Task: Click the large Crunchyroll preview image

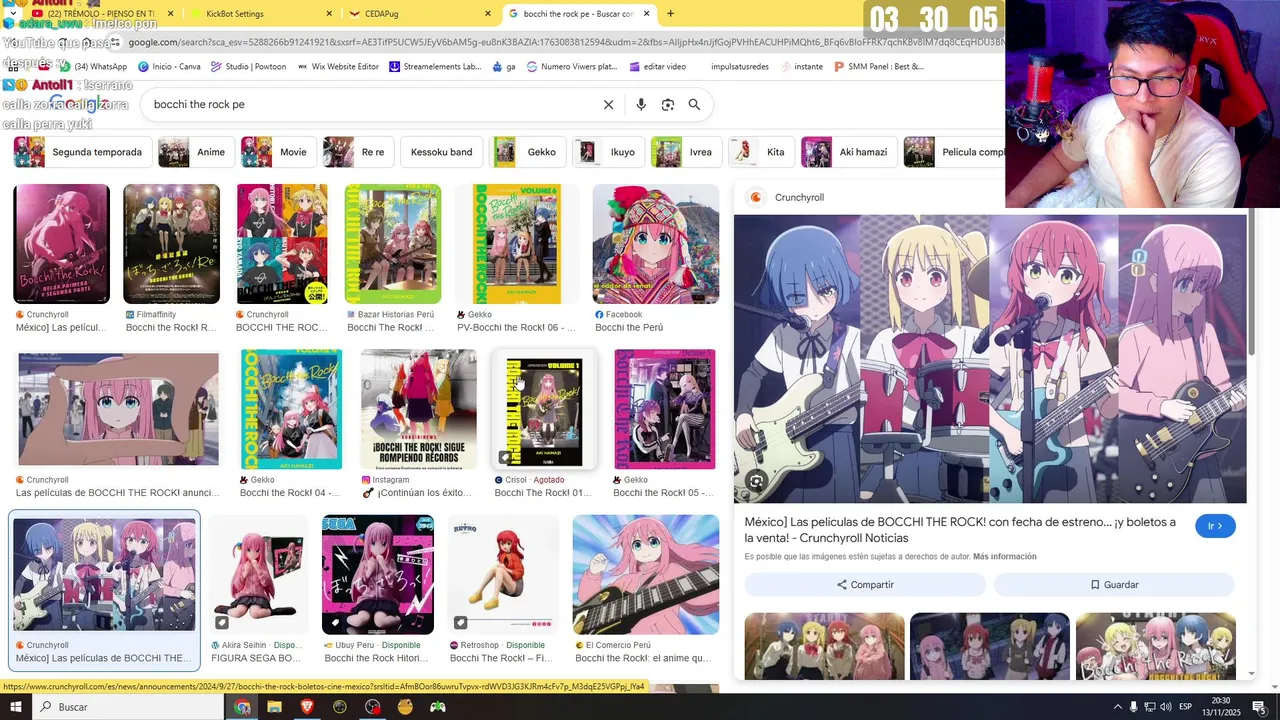Action: click(990, 358)
